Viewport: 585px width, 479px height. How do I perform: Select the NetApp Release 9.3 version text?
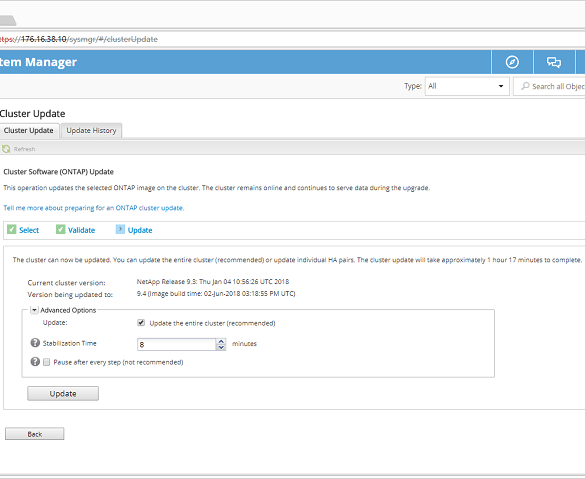(x=213, y=282)
